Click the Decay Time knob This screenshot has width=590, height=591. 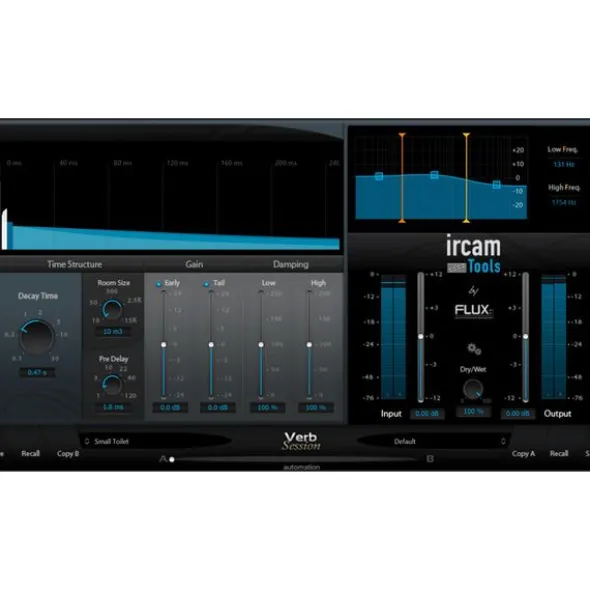(x=37, y=337)
